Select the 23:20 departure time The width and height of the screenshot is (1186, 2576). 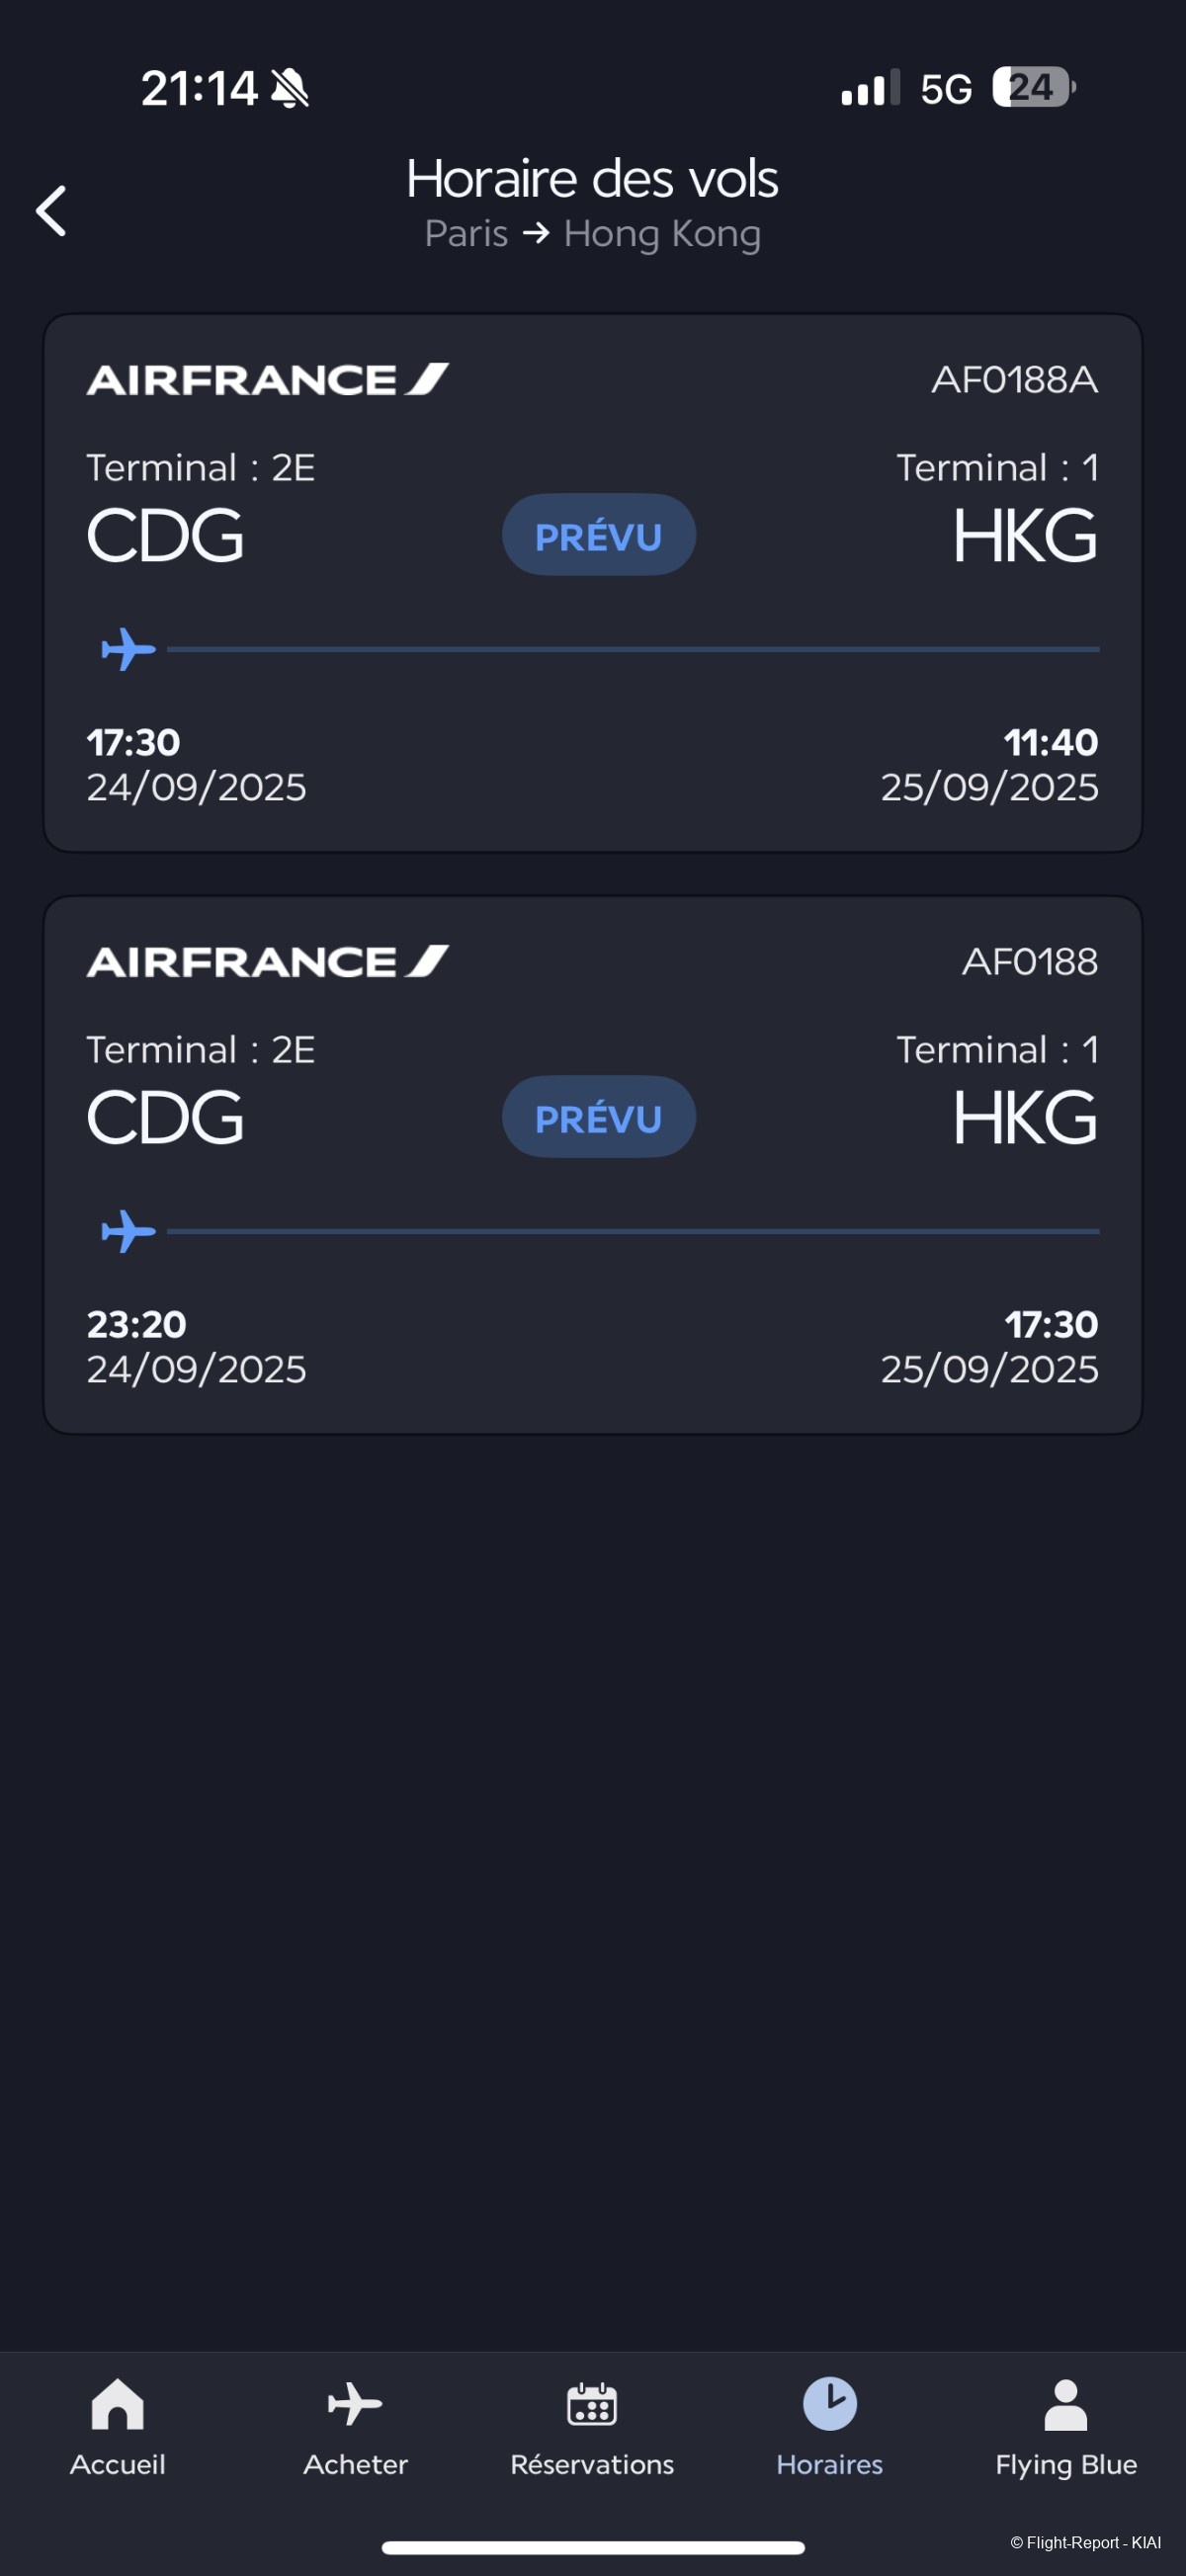tap(137, 1324)
